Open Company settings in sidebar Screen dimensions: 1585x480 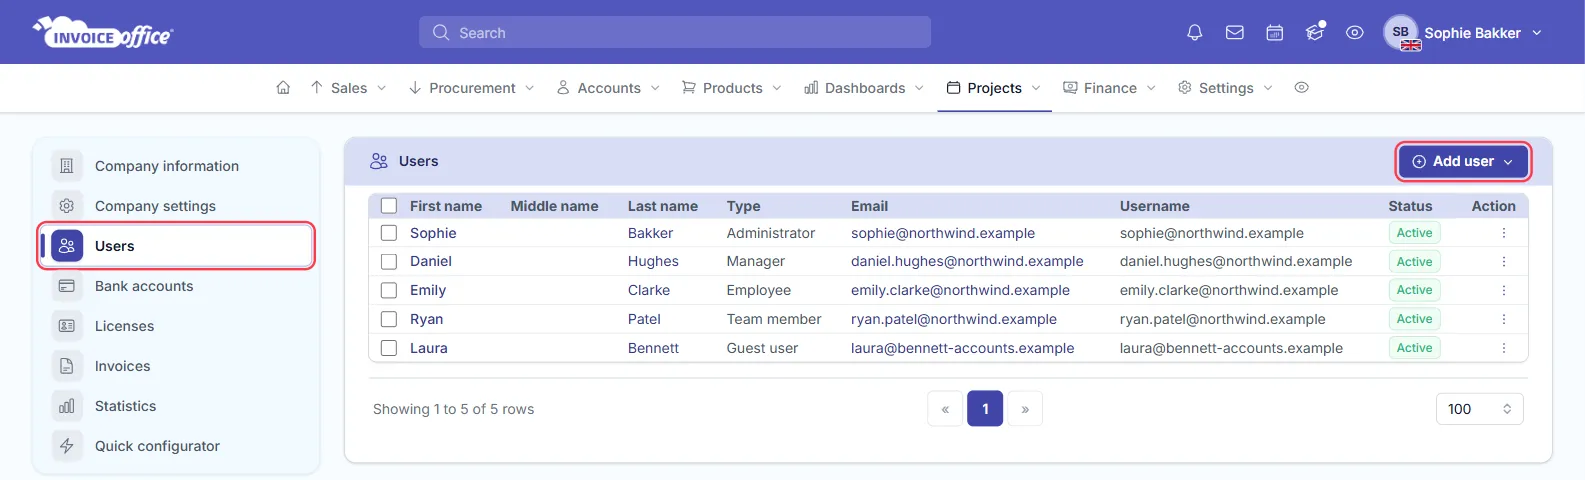coord(176,206)
